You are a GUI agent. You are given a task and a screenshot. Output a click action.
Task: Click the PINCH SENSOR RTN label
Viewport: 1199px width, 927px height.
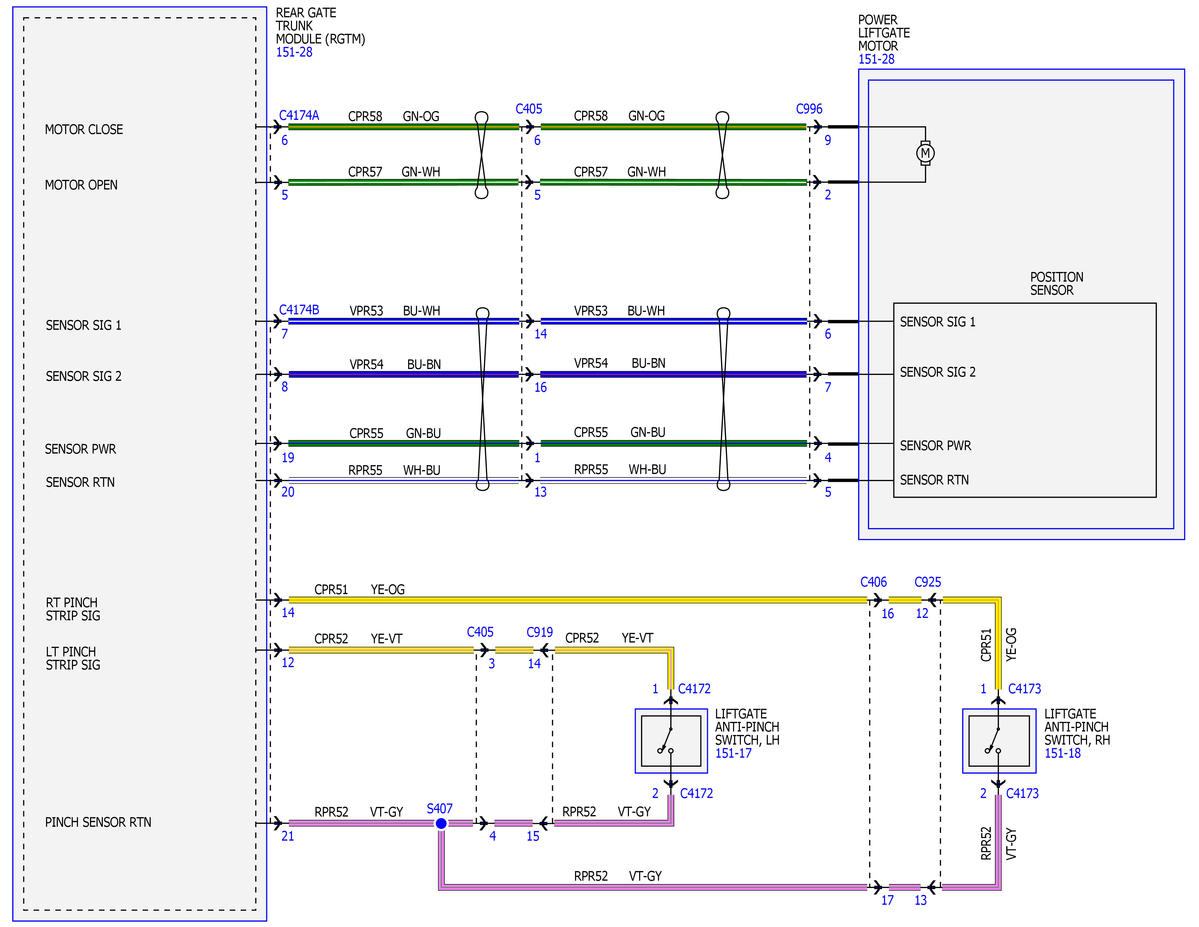pos(98,822)
